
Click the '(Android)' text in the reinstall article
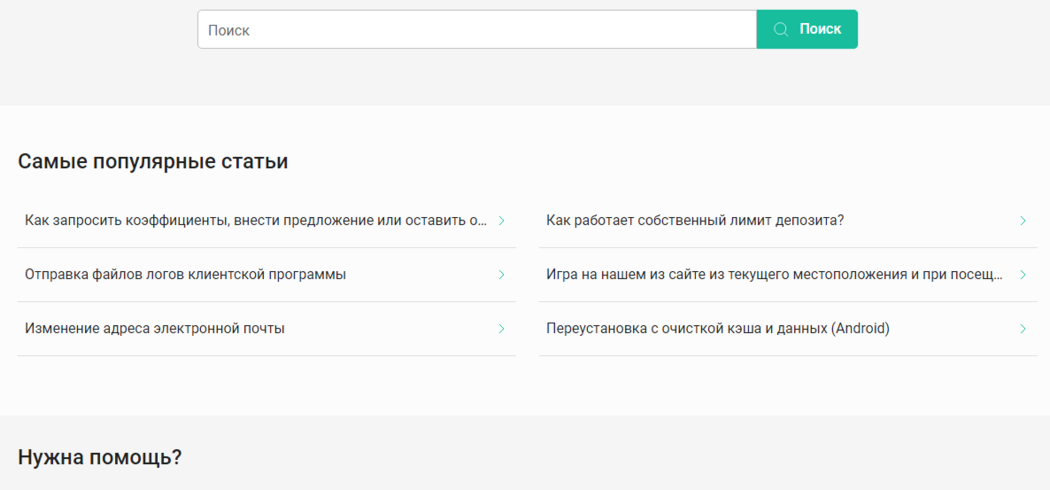[860, 328]
